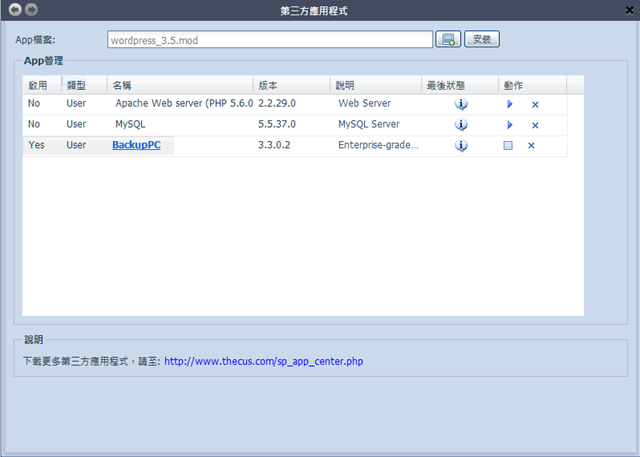Click the 安裝 install button
Screen dimensions: 640x457
tap(482, 39)
